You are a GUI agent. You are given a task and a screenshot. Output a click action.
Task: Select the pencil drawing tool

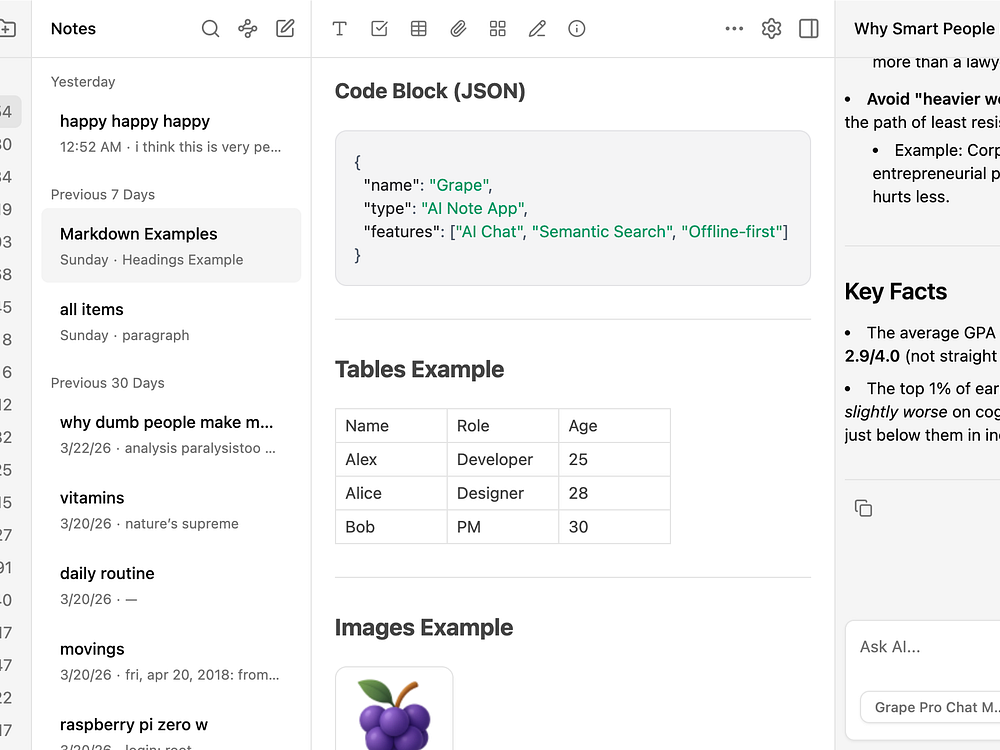coord(537,29)
